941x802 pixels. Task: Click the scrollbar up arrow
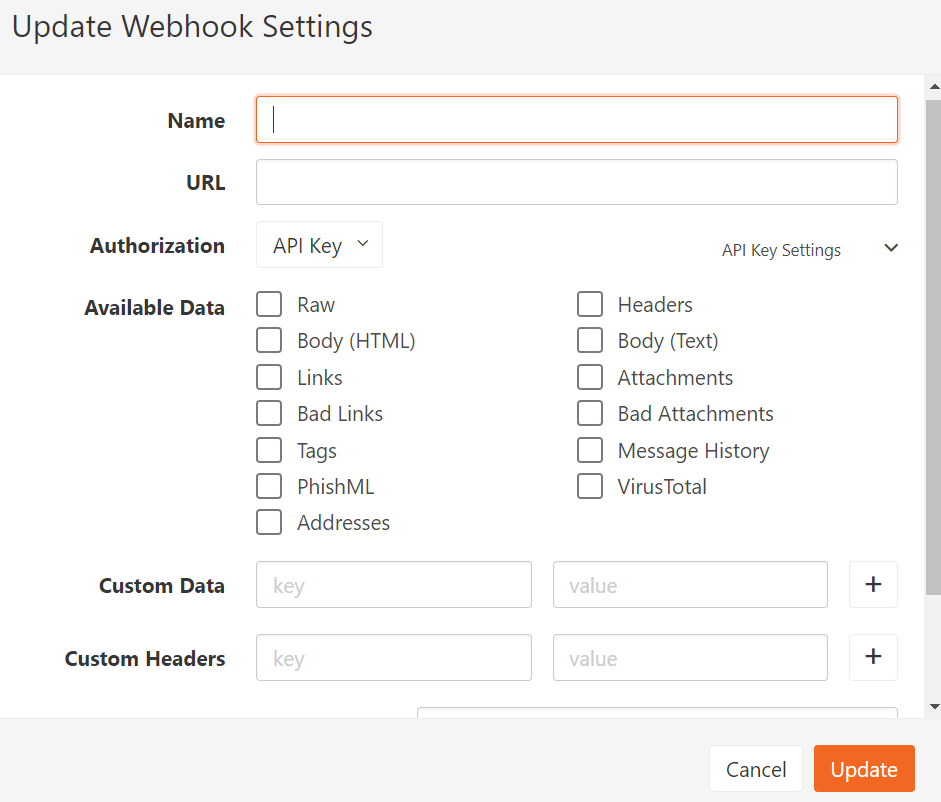point(932,86)
